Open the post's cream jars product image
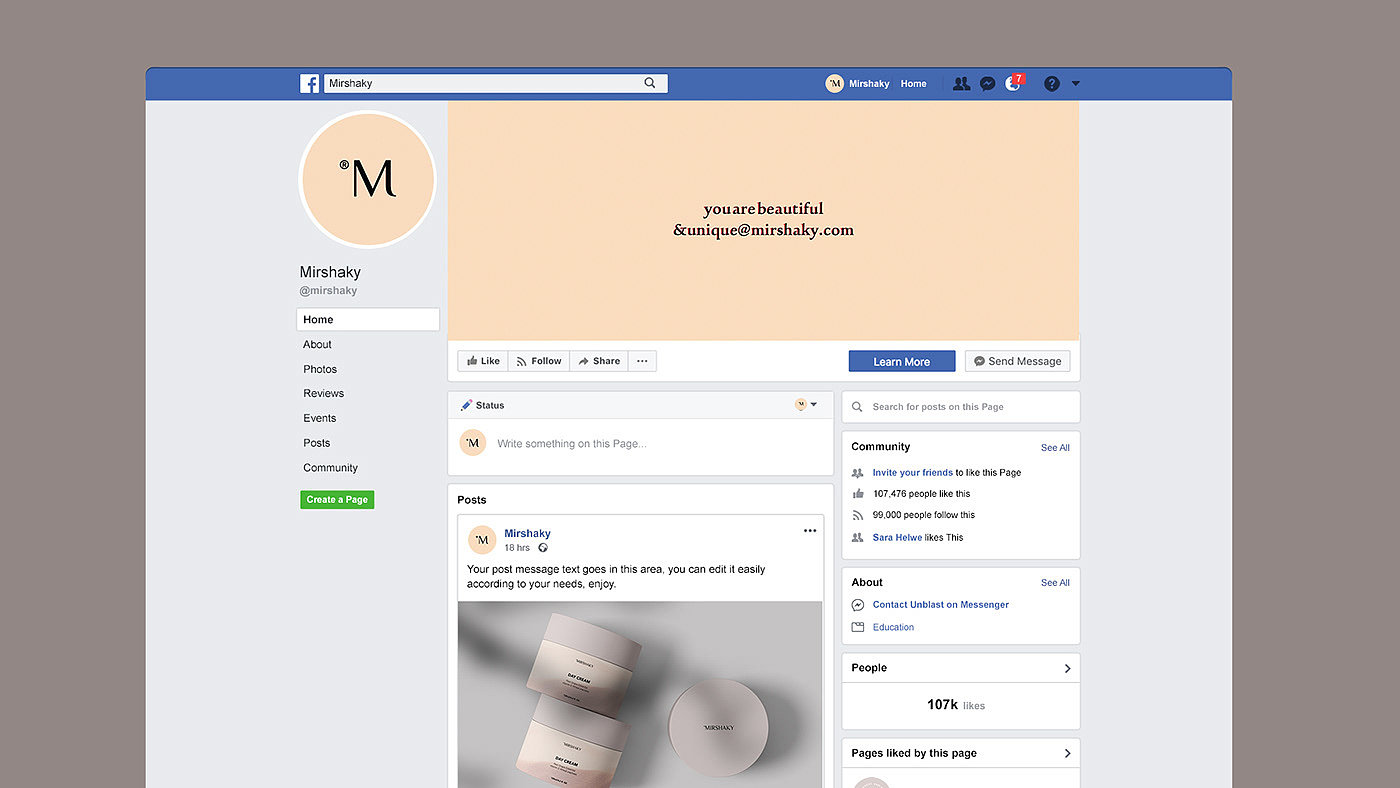 tap(640, 694)
